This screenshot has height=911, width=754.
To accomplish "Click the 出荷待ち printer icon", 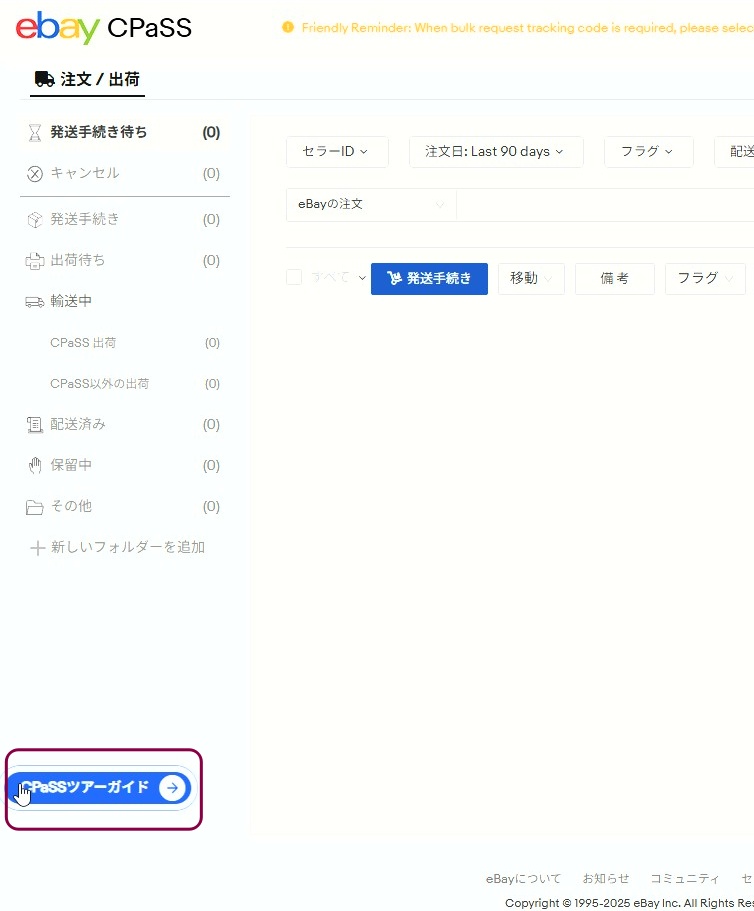I will click(x=35, y=261).
